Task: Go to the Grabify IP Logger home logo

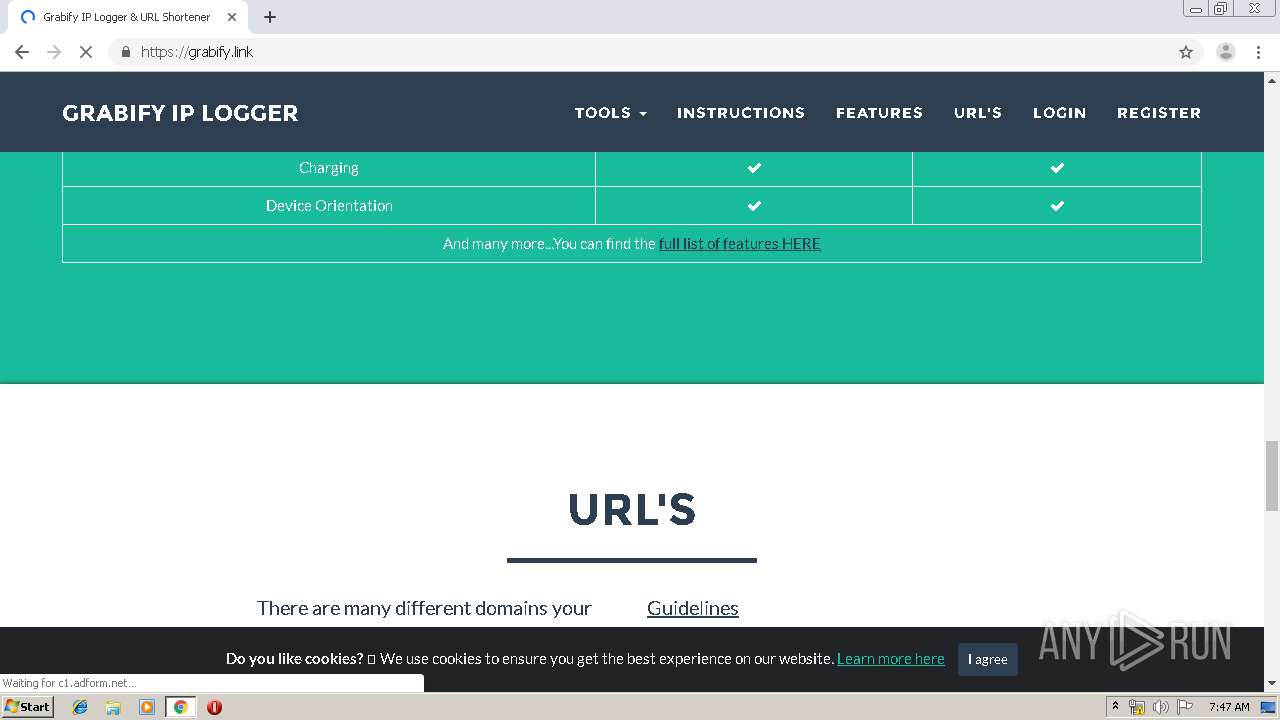Action: 180,113
